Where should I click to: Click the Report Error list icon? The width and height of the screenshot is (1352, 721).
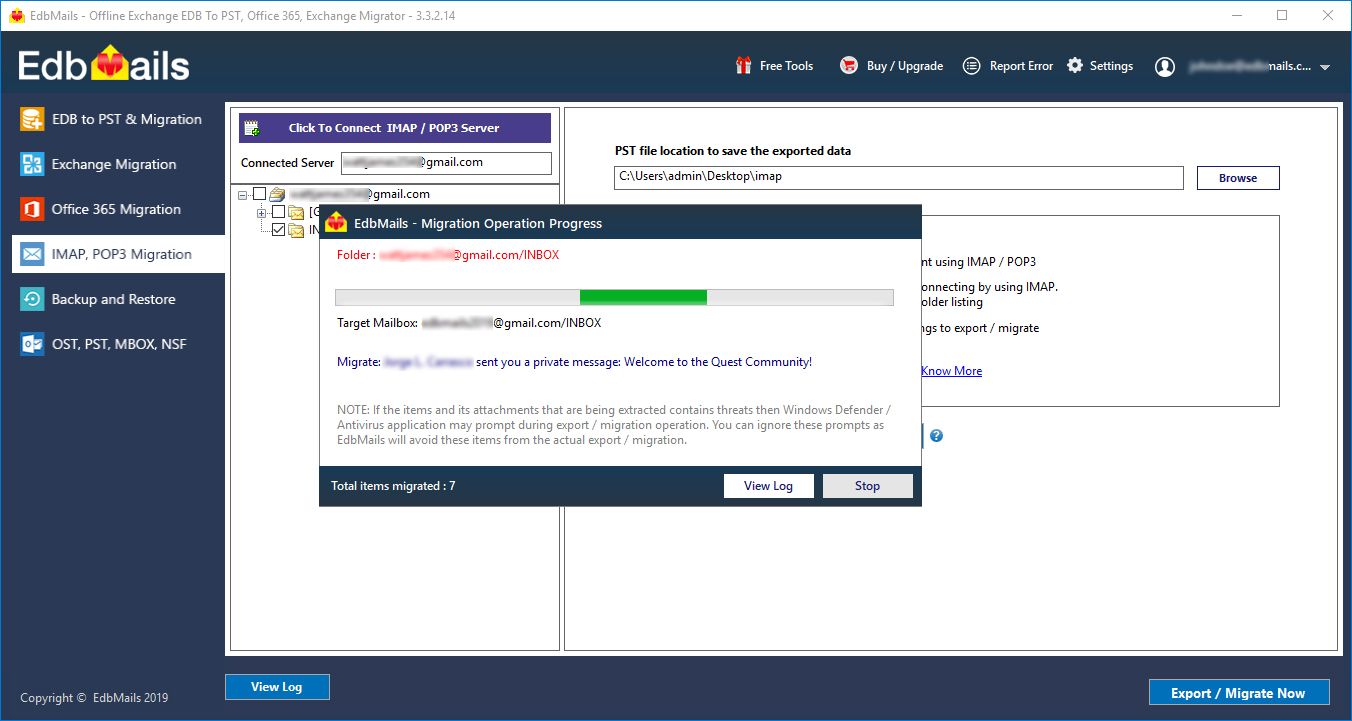[x=971, y=66]
